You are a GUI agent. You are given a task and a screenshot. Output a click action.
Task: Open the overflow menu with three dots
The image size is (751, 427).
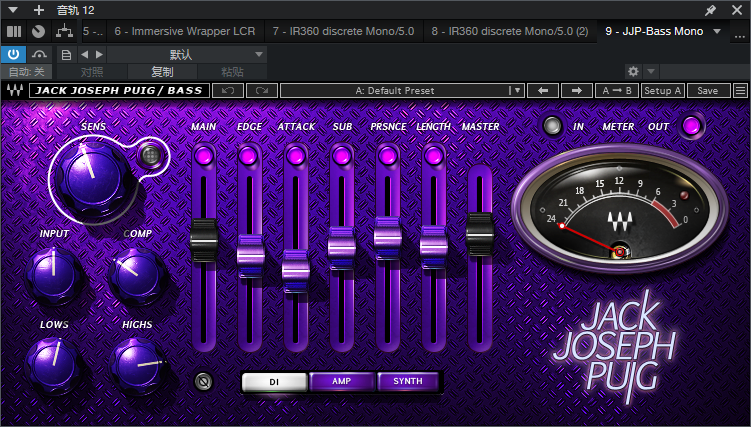click(739, 34)
